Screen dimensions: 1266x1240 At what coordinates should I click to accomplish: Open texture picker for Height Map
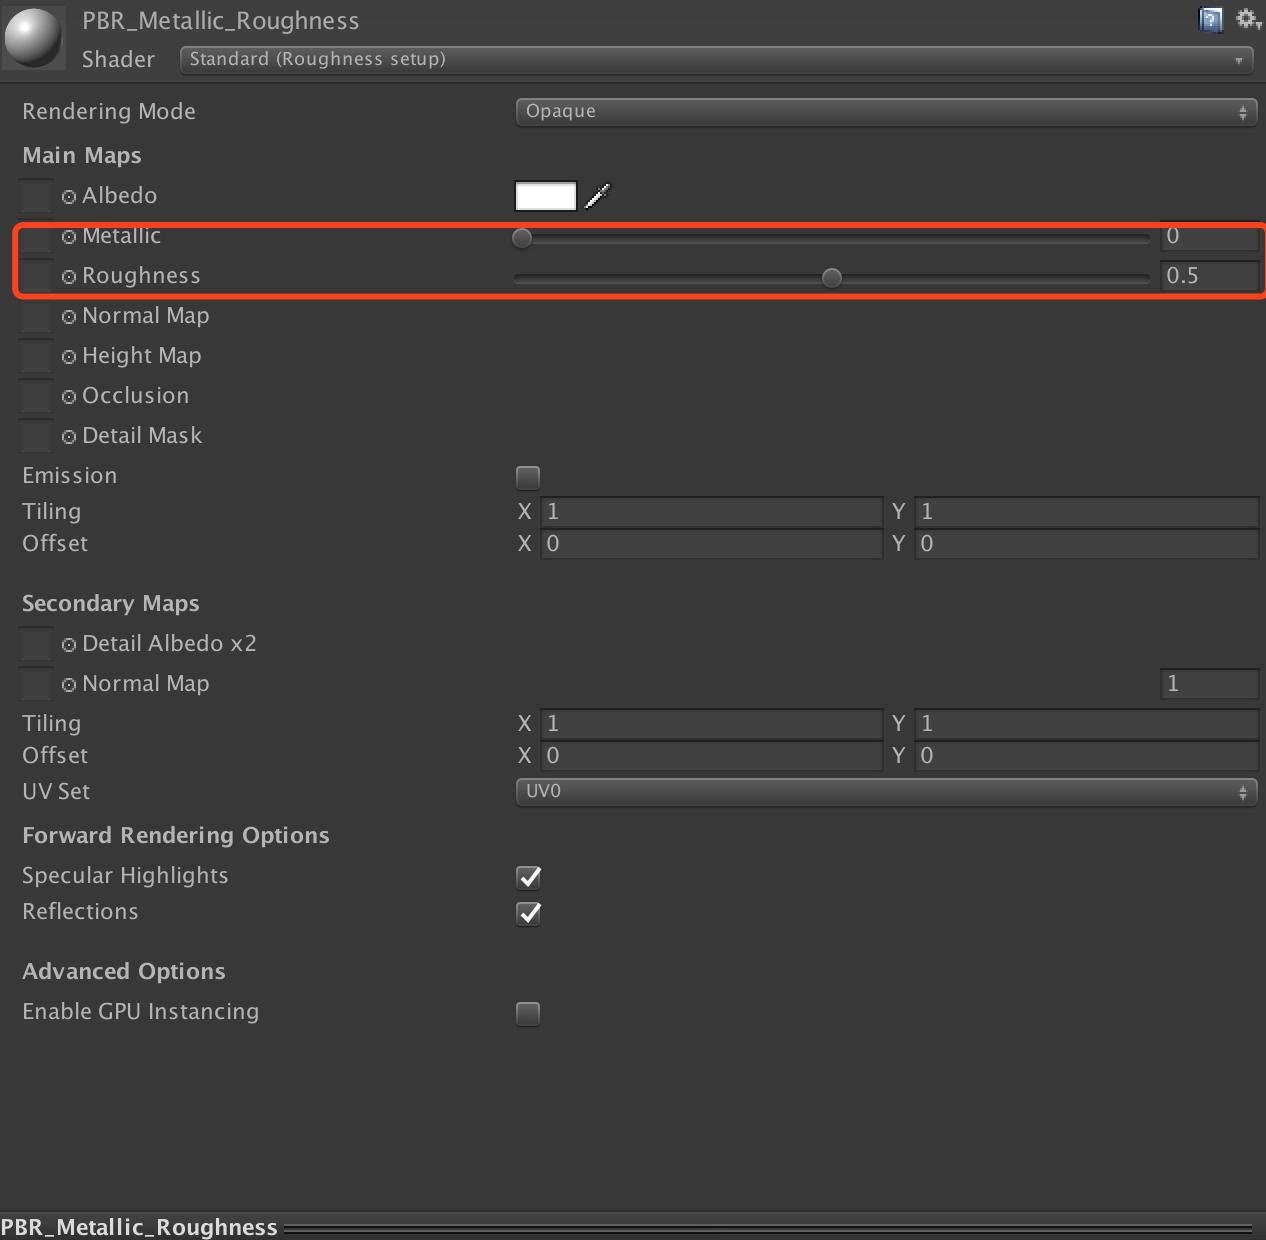click(x=69, y=357)
